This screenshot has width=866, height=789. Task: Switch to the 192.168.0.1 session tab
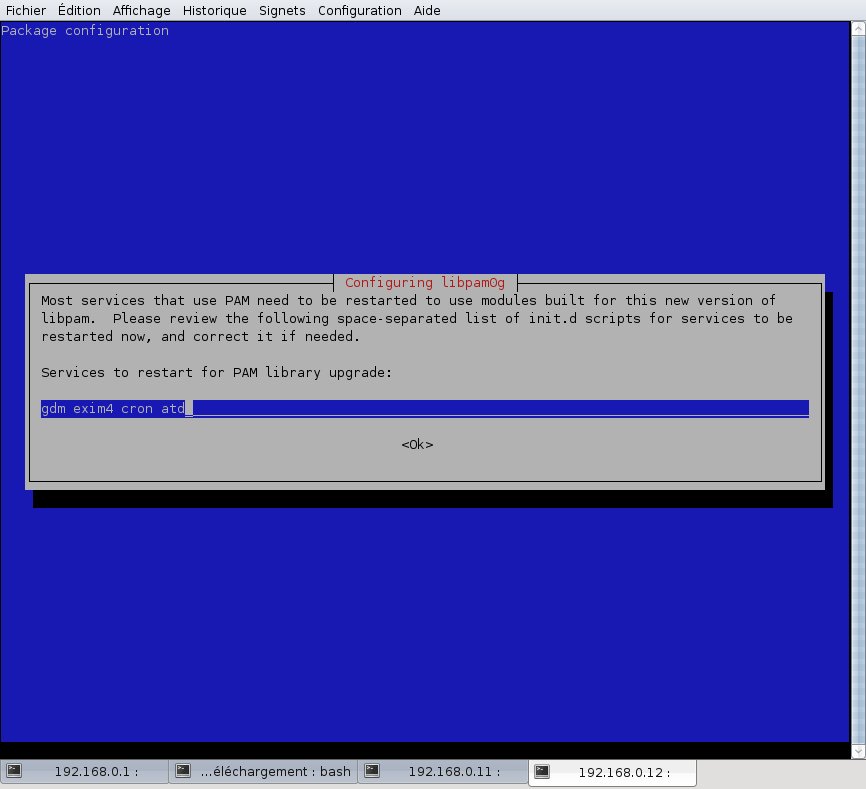coord(96,771)
